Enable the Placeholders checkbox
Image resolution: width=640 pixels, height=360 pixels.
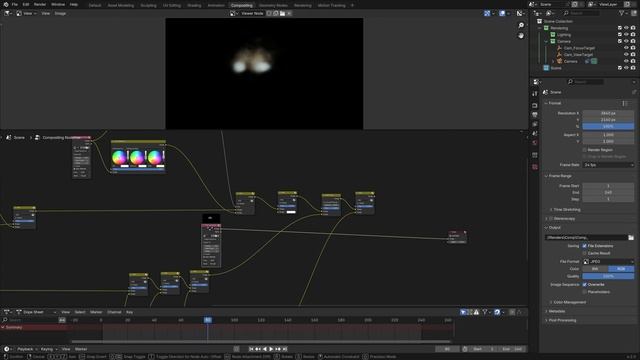[584, 292]
